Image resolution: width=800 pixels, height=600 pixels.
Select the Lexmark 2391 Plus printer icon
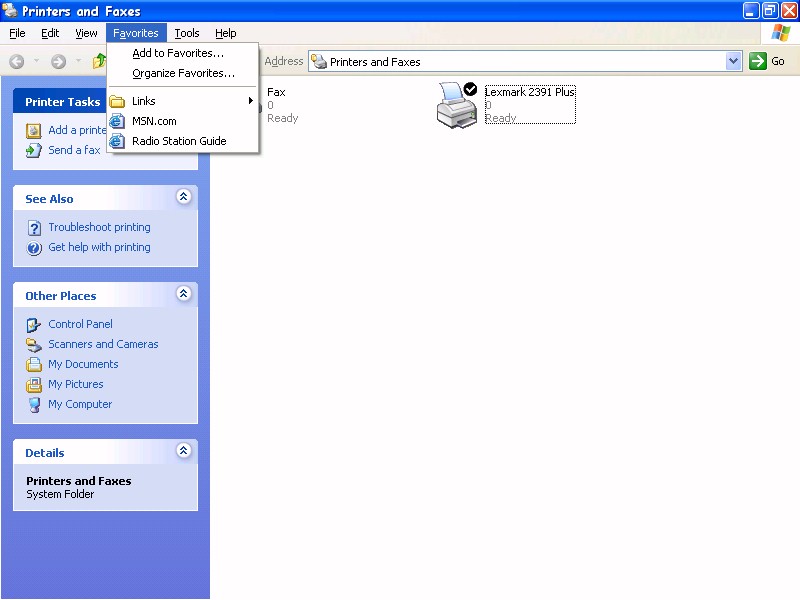click(457, 105)
